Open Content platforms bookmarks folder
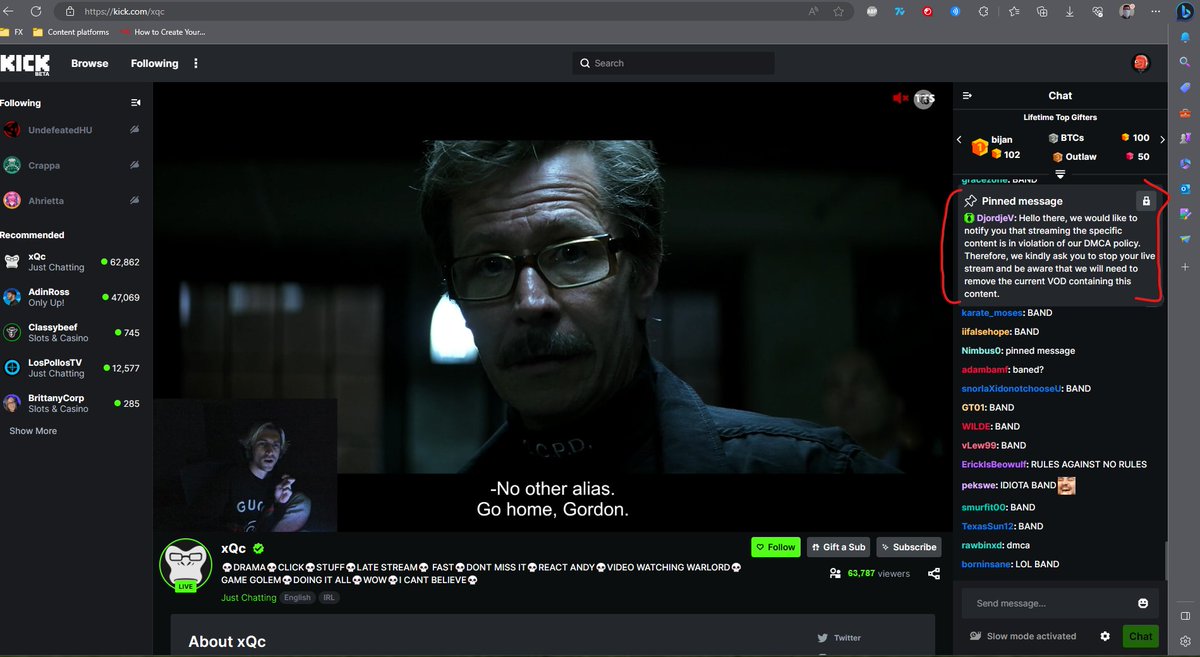 pyautogui.click(x=69, y=32)
